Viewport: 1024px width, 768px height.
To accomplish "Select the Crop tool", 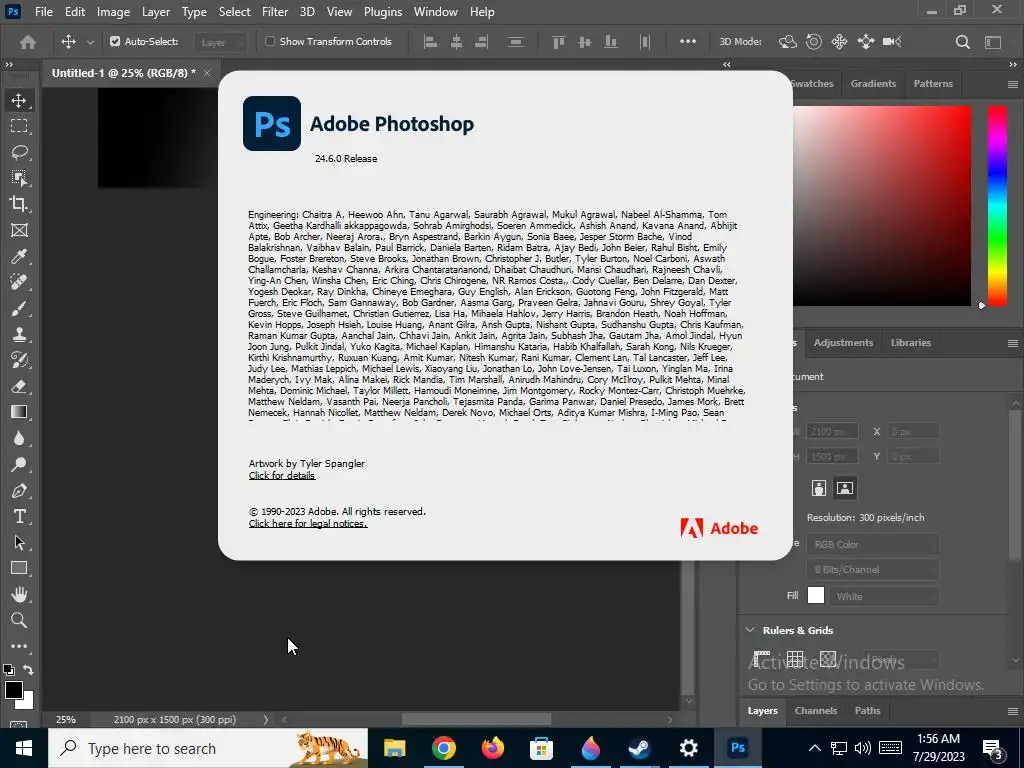I will tap(19, 204).
